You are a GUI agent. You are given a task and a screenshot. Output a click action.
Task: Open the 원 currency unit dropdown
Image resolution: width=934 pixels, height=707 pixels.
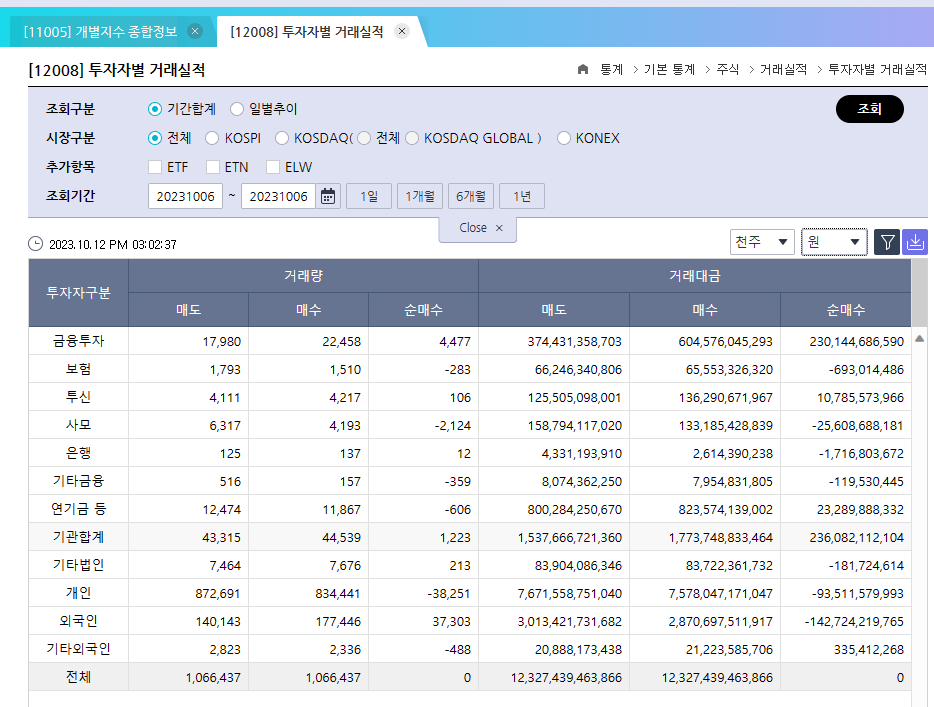click(834, 242)
